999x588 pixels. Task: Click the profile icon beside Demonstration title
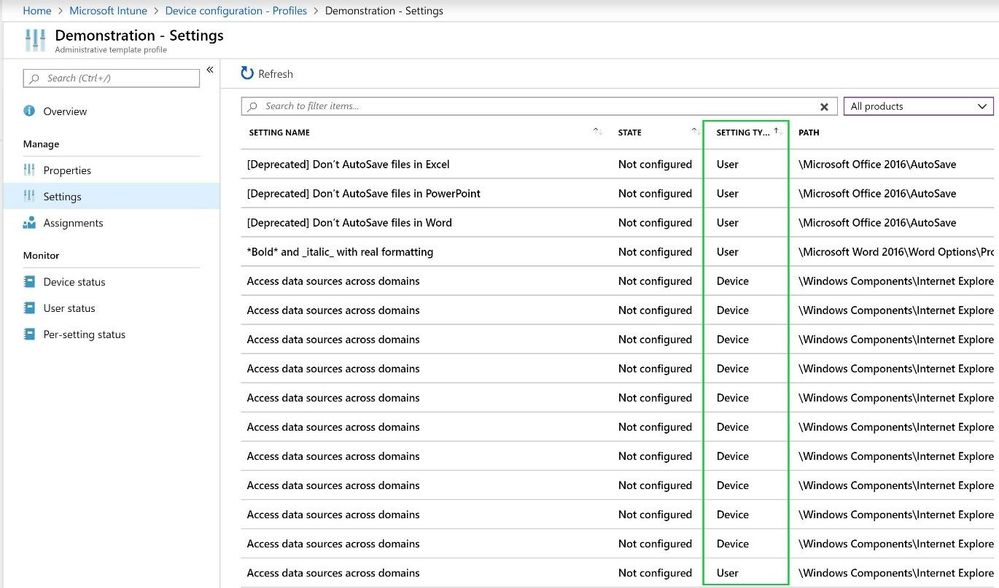(x=35, y=40)
